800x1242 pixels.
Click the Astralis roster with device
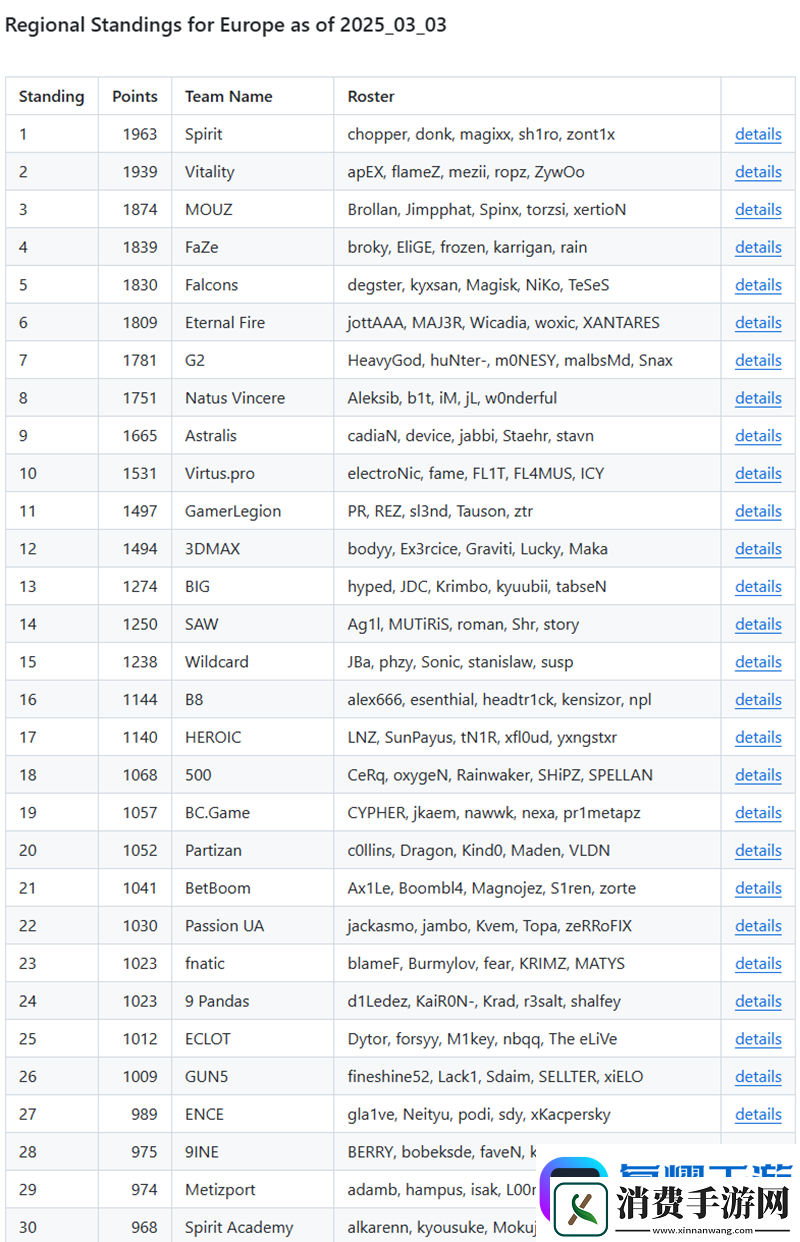[x=471, y=436]
